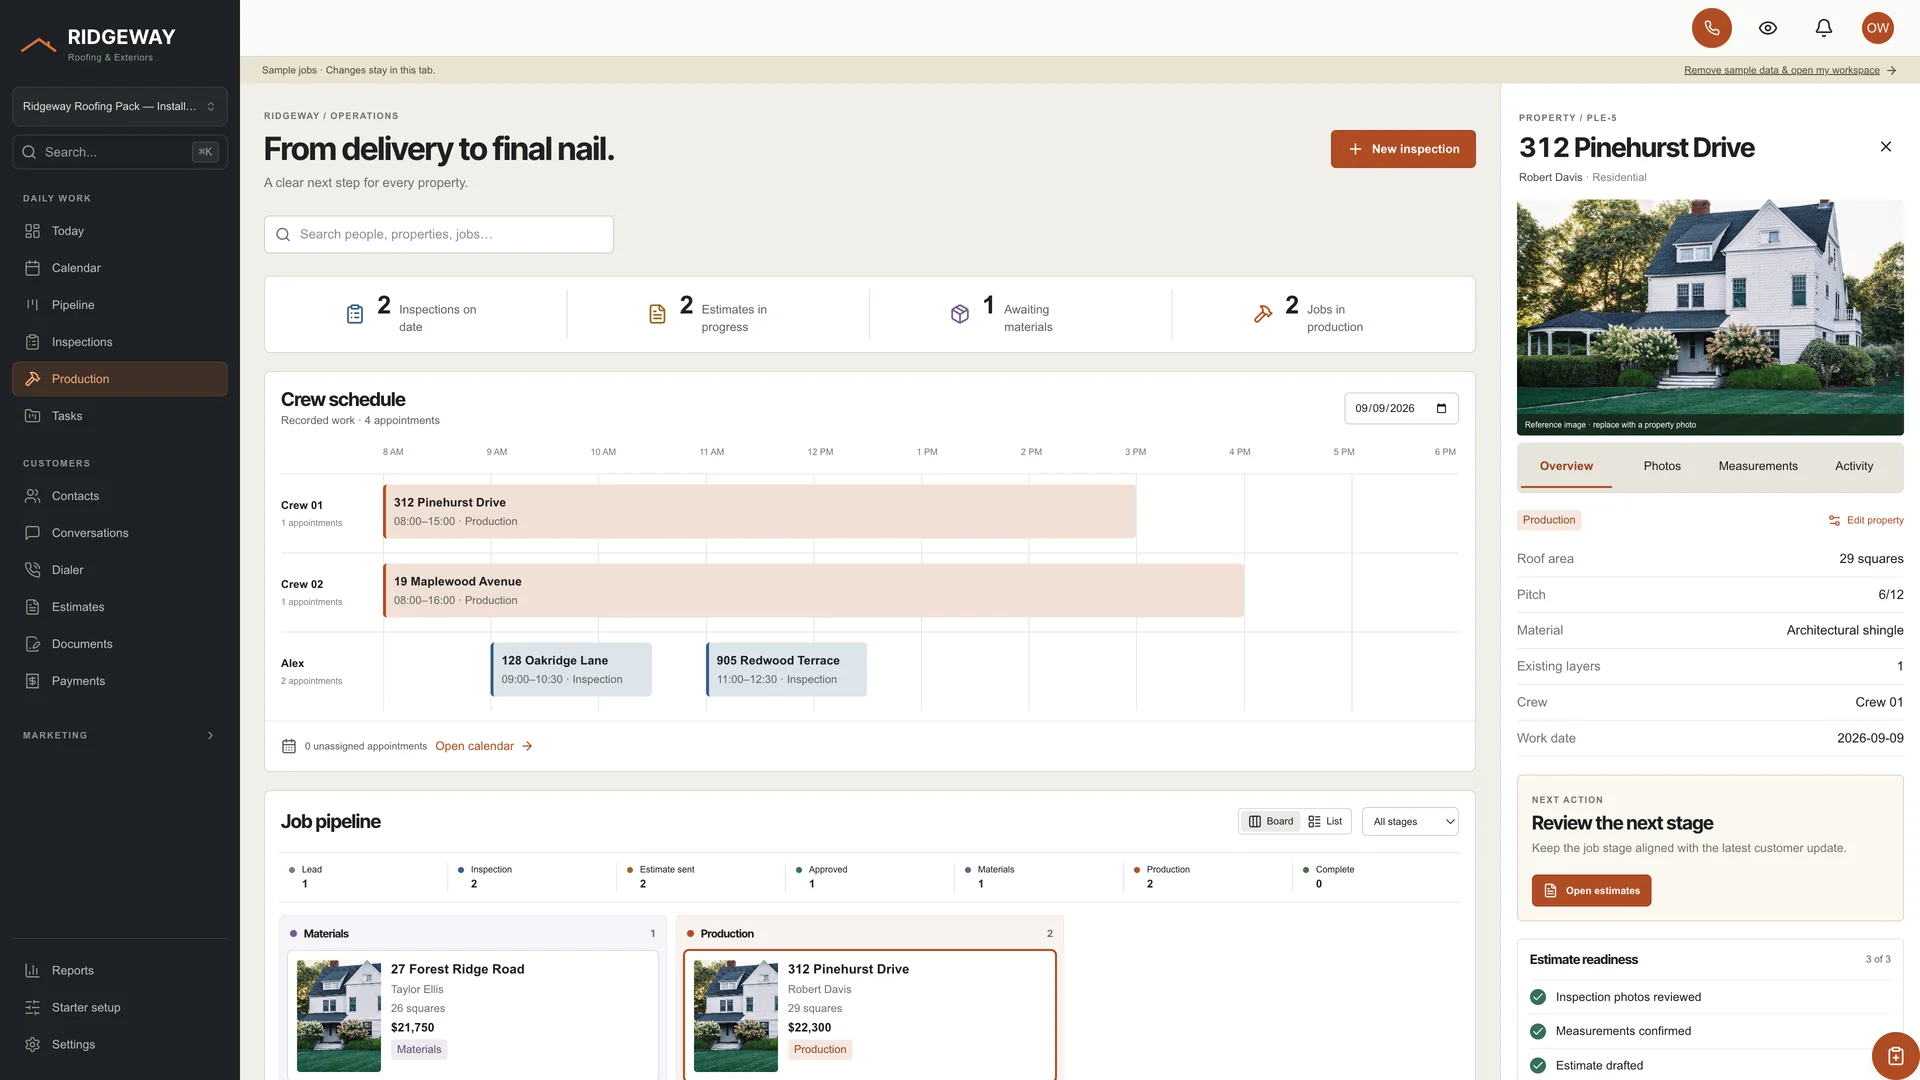
Task: Follow the Open calendar link
Action: (484, 746)
